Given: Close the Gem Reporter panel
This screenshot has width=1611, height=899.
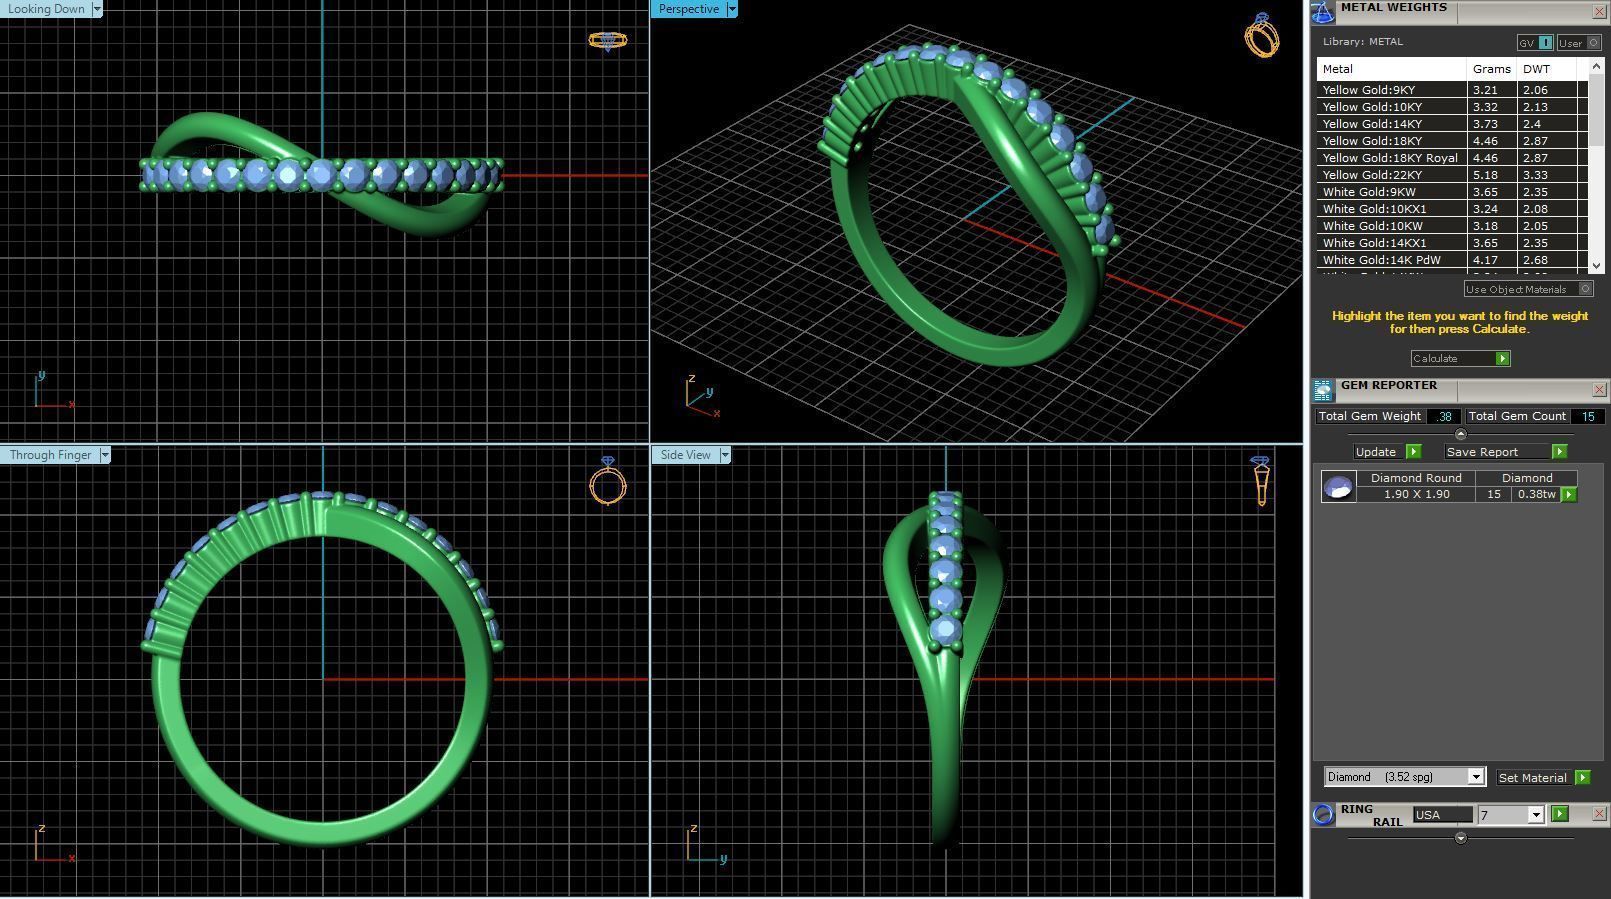Looking at the screenshot, I should click(1599, 390).
